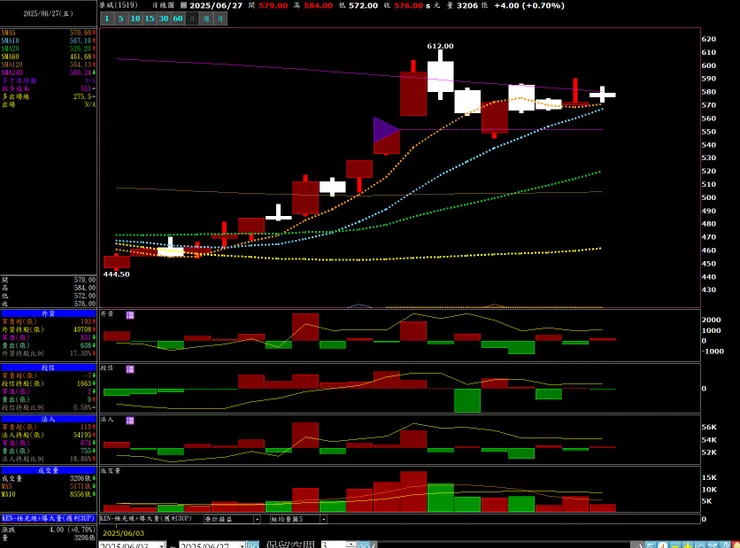Select the blue 投信 panel header

[48, 368]
